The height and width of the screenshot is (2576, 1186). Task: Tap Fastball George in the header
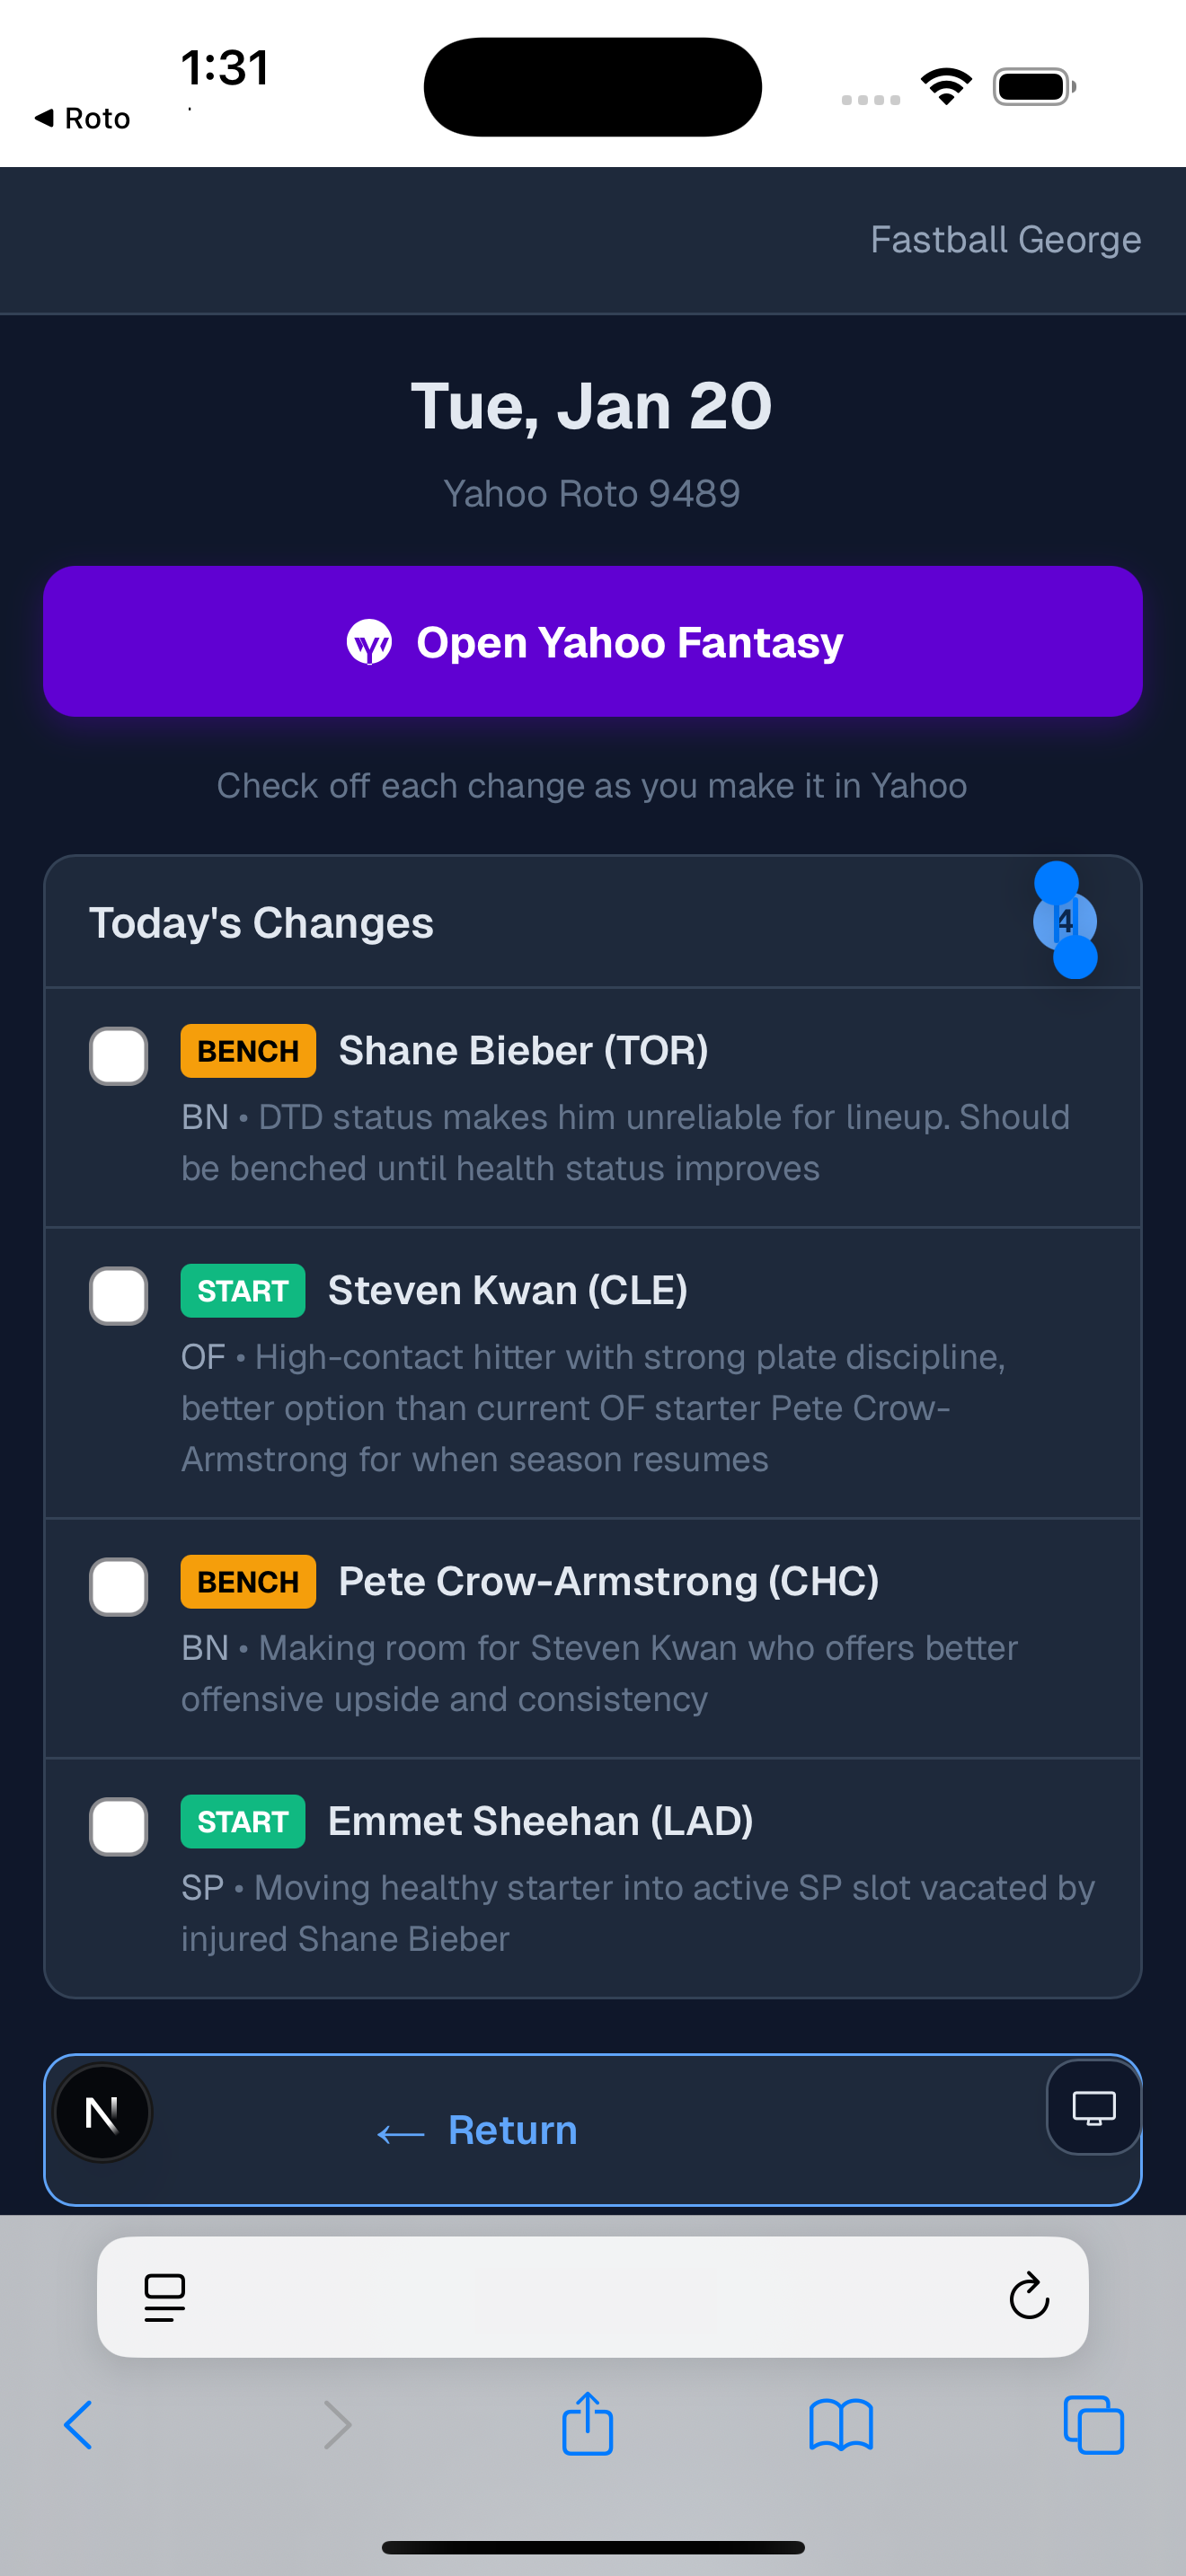(1005, 240)
